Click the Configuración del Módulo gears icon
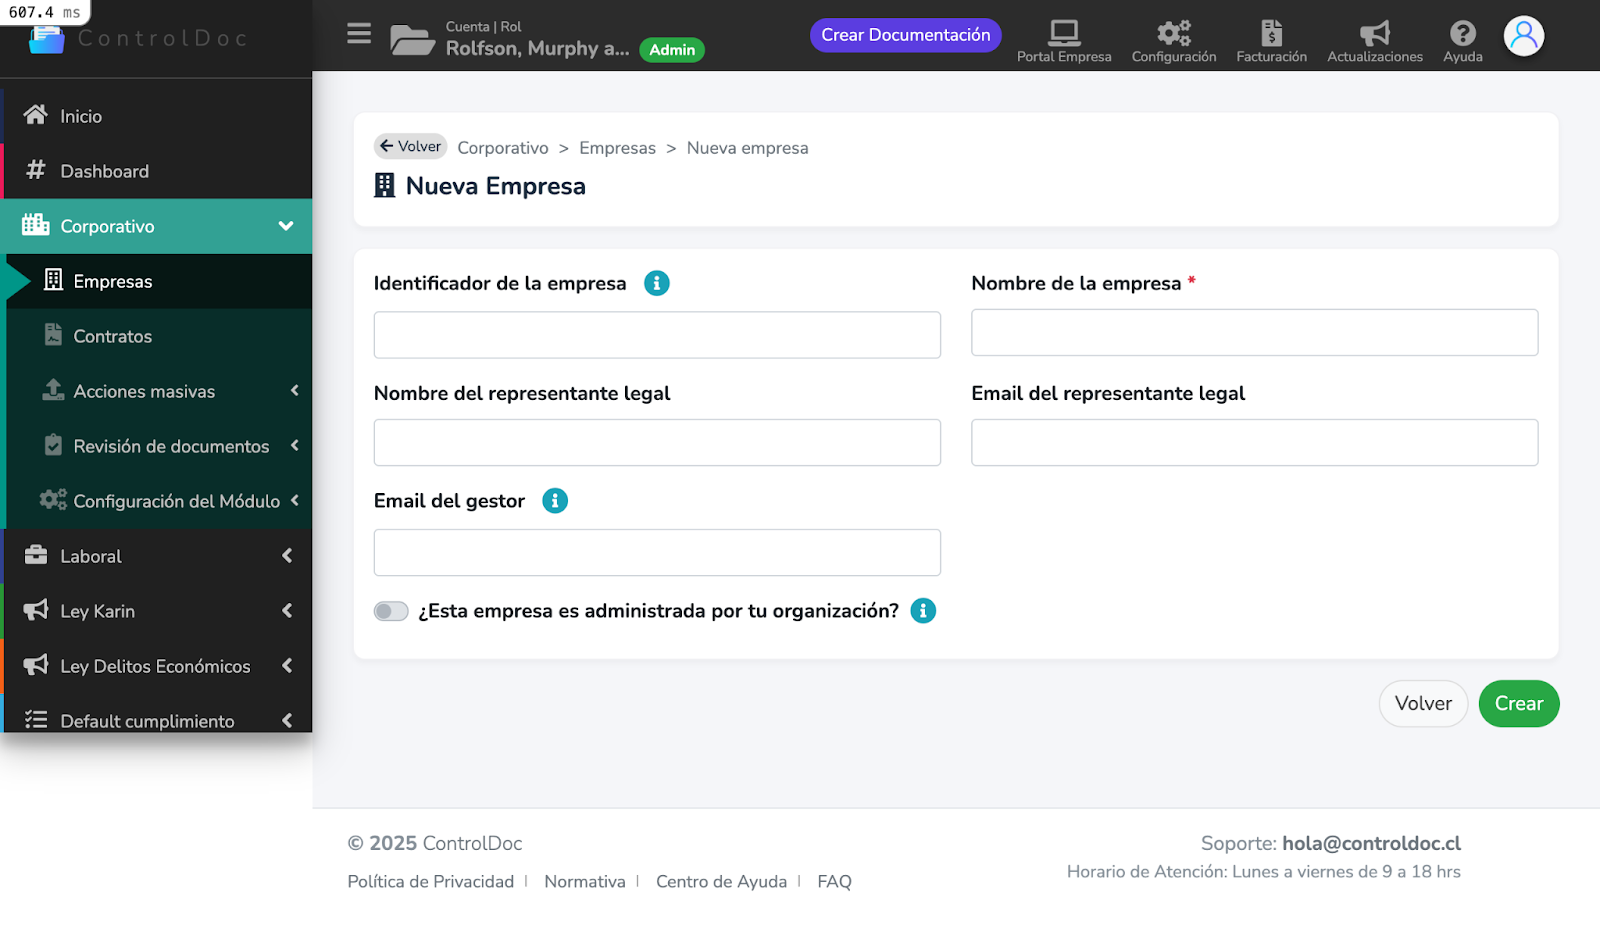1600x925 pixels. [53, 499]
